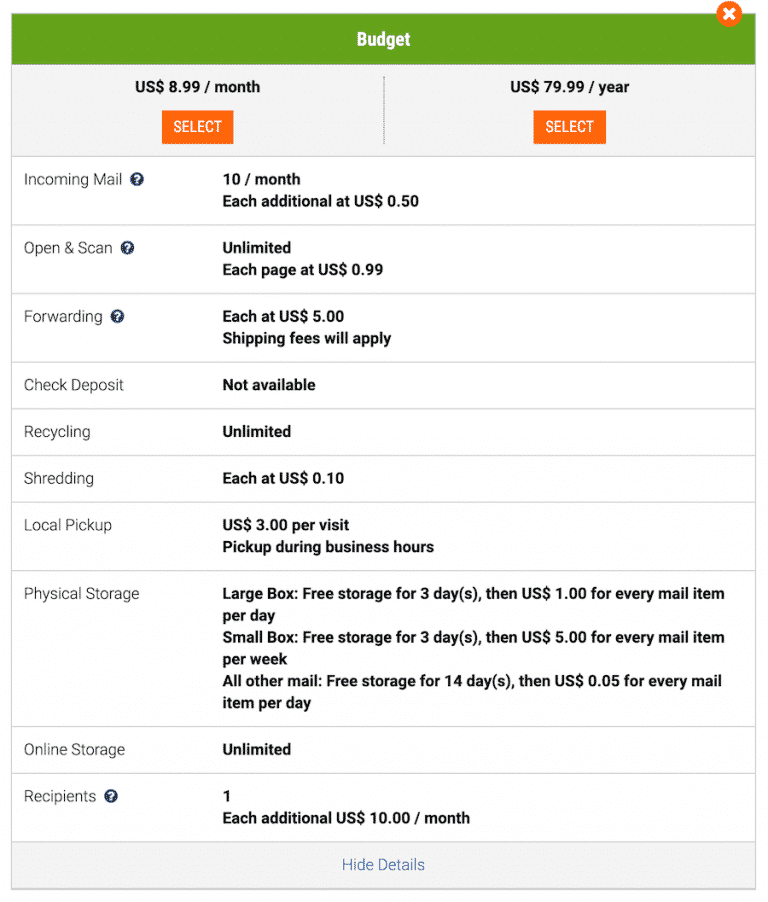The width and height of the screenshot is (768, 902).
Task: Click the Check Deposit row label
Action: (74, 385)
